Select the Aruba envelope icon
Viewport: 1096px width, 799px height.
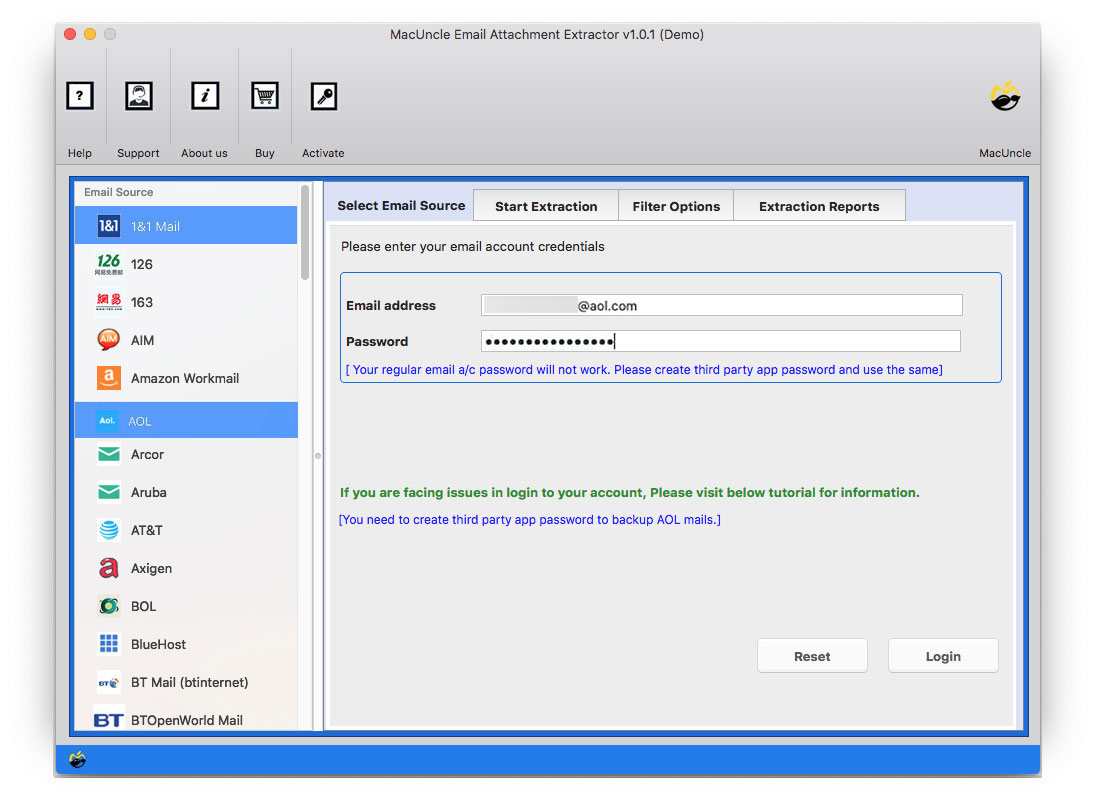pos(108,492)
